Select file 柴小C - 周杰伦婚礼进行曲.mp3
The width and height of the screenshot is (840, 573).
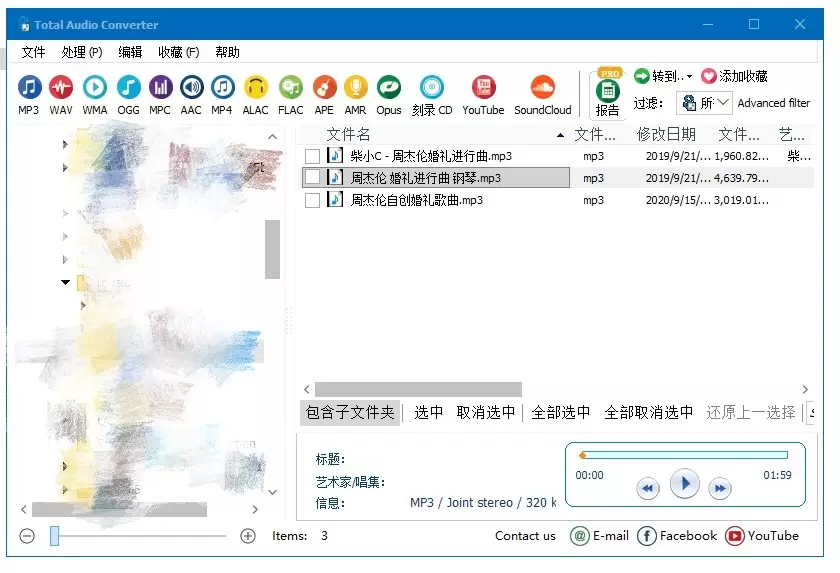click(431, 156)
